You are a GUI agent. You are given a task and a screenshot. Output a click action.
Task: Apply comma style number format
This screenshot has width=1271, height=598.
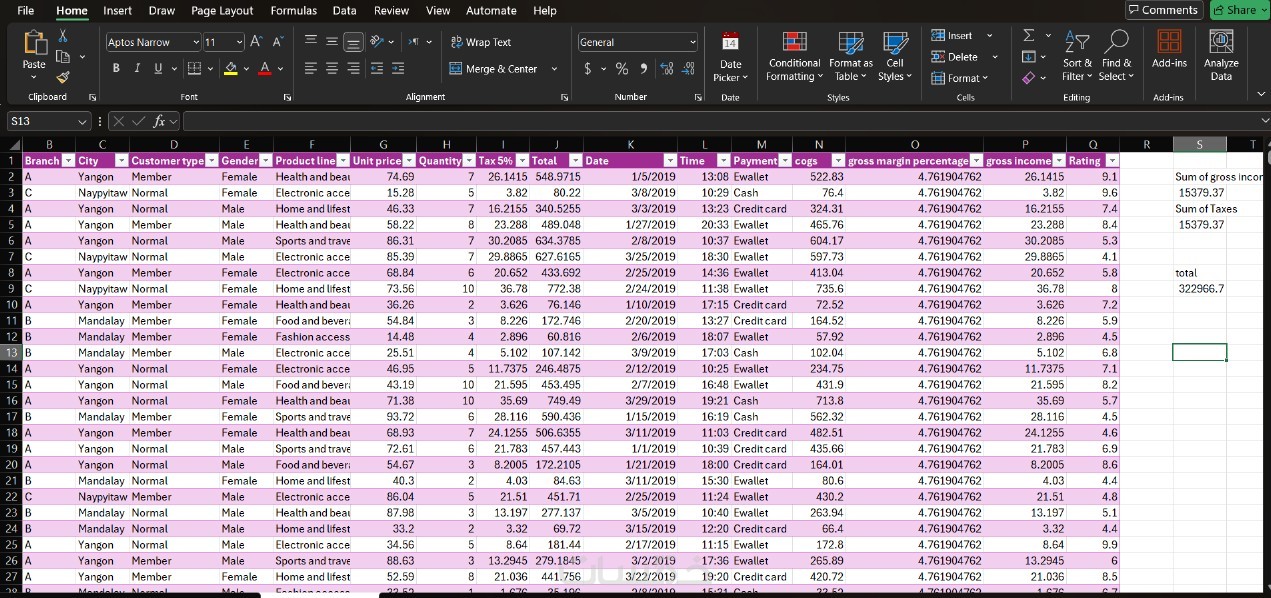click(643, 68)
